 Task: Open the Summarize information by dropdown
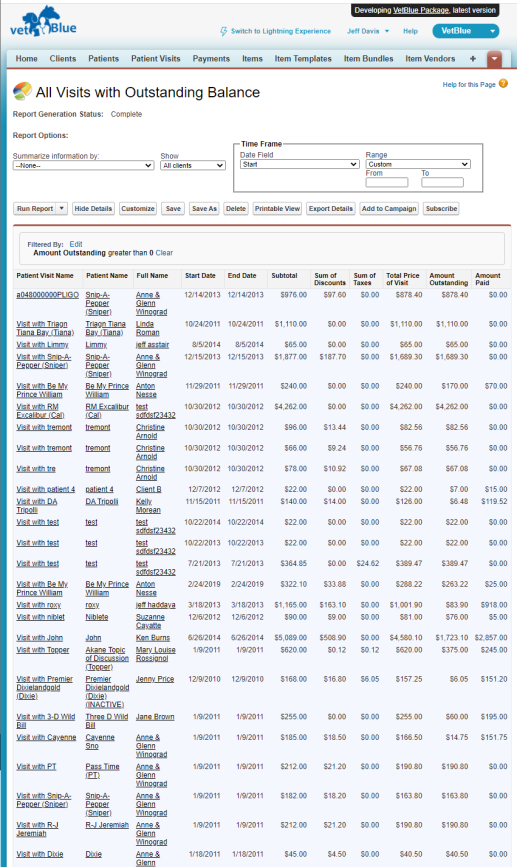pyautogui.click(x=83, y=165)
